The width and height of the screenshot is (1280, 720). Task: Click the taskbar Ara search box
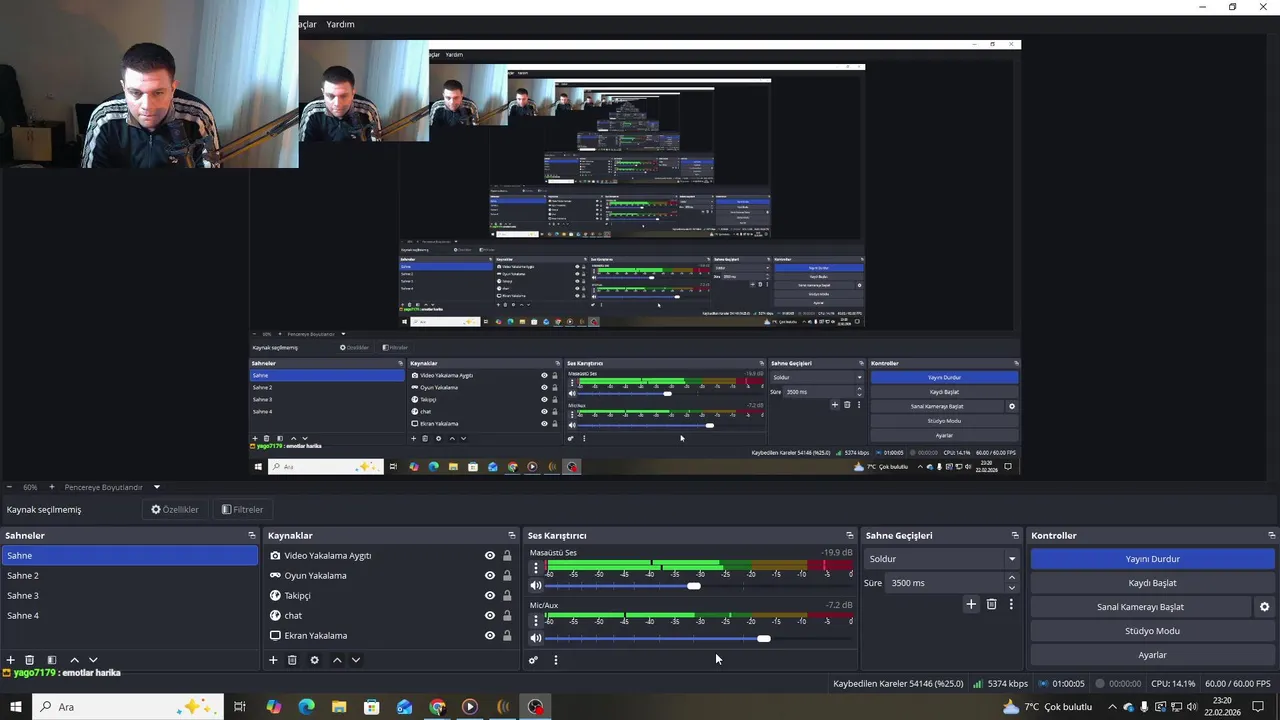(x=128, y=707)
